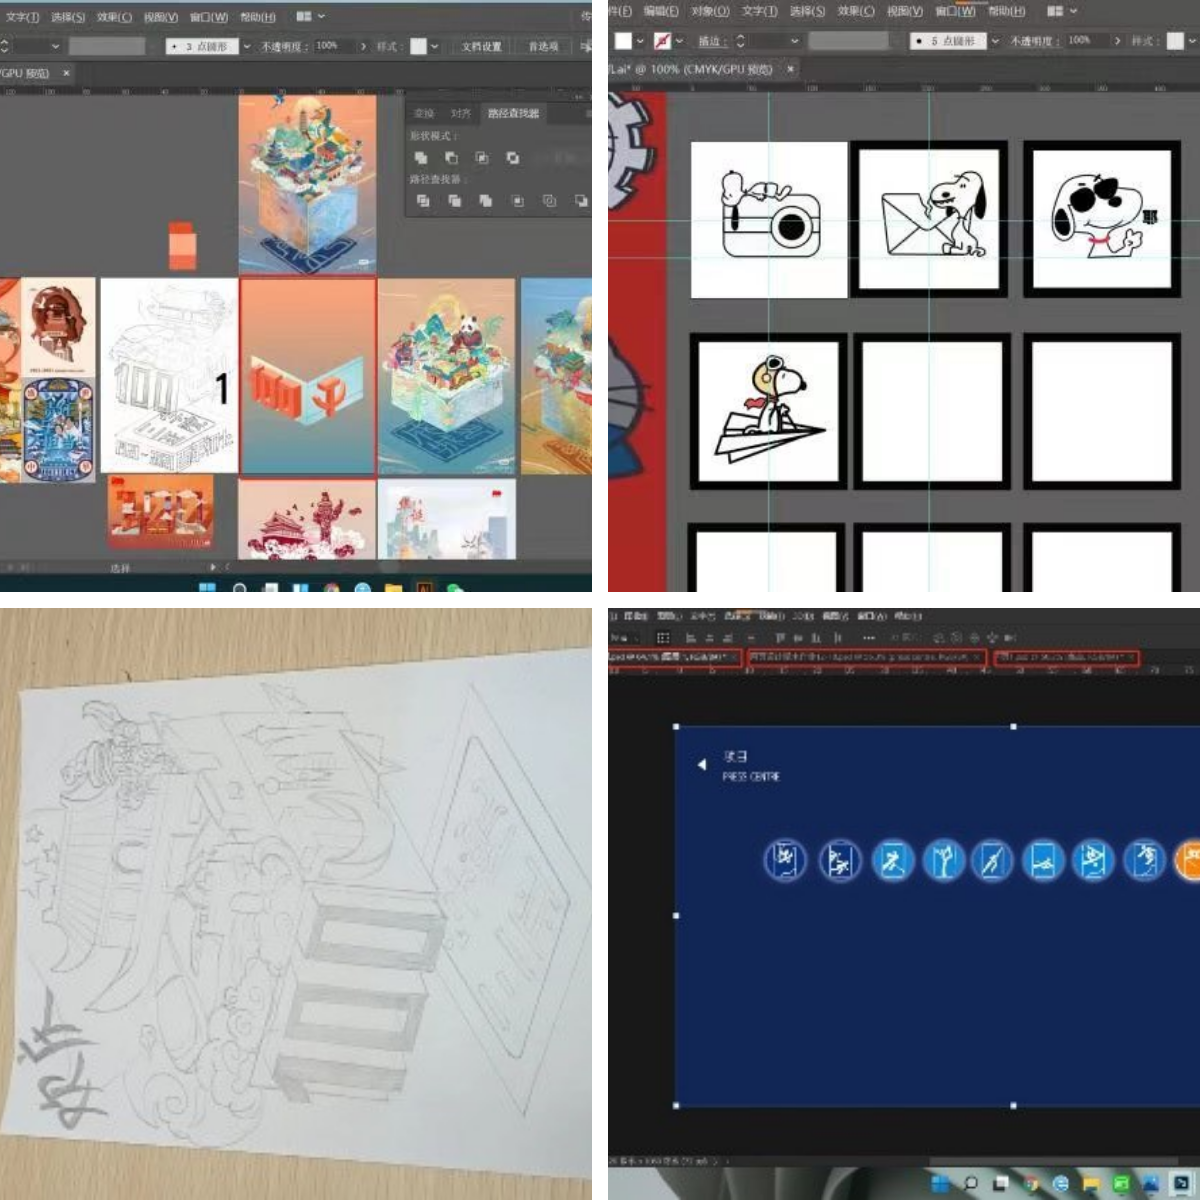Click the back triangle beside PRESS CENTRE

(701, 764)
